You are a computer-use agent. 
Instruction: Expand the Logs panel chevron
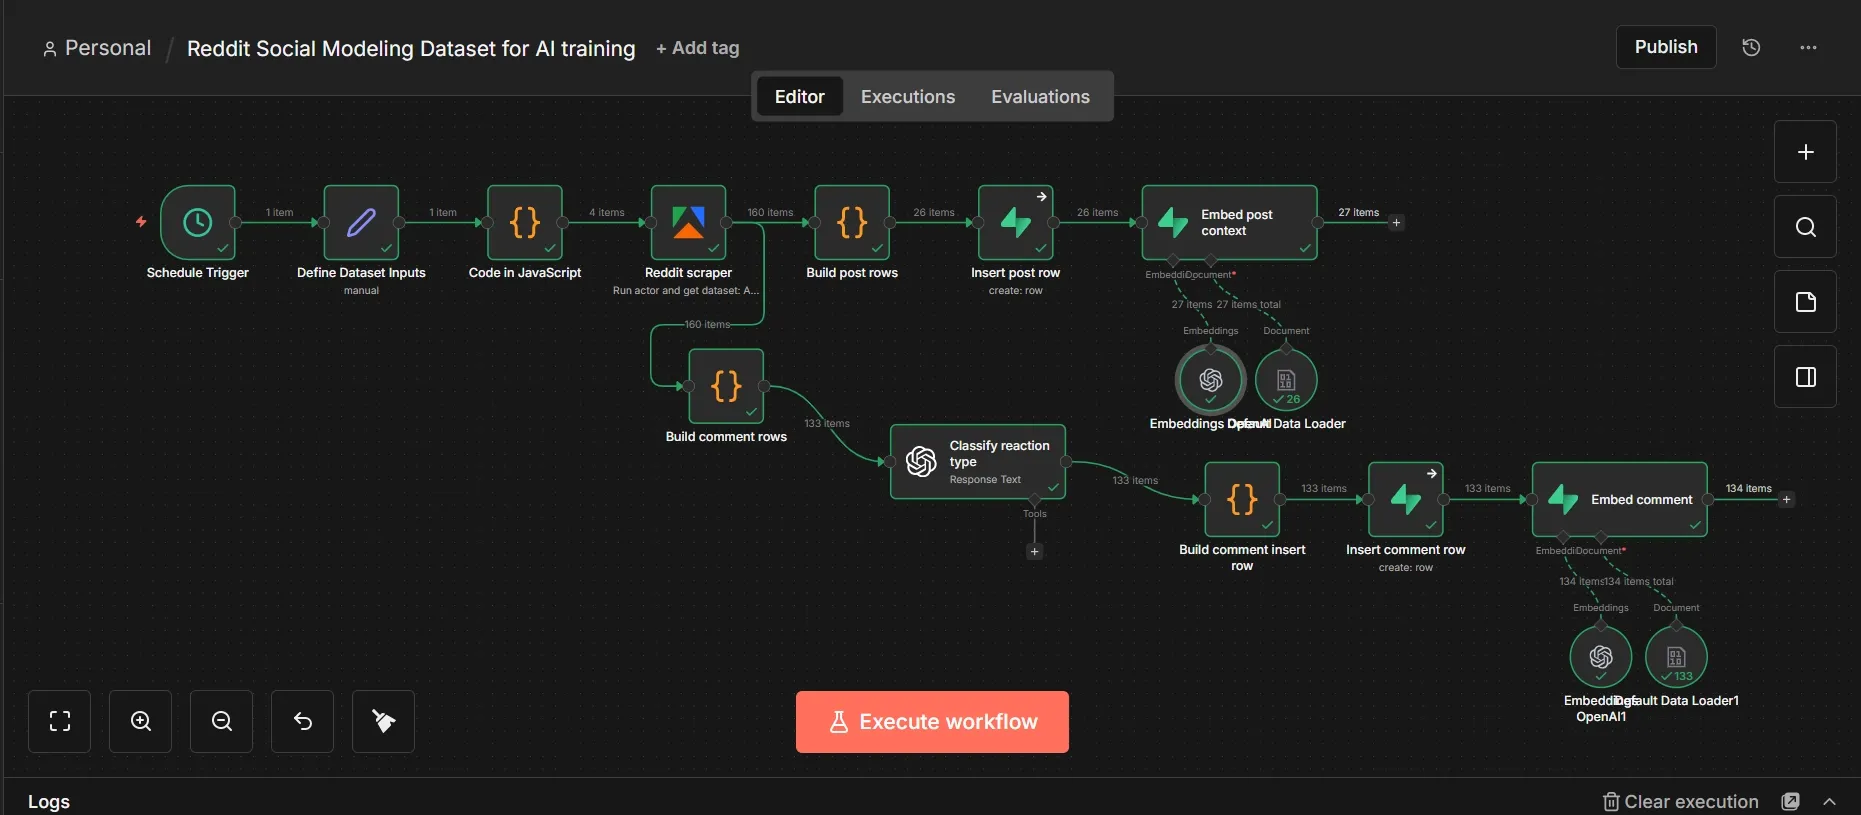(1829, 801)
